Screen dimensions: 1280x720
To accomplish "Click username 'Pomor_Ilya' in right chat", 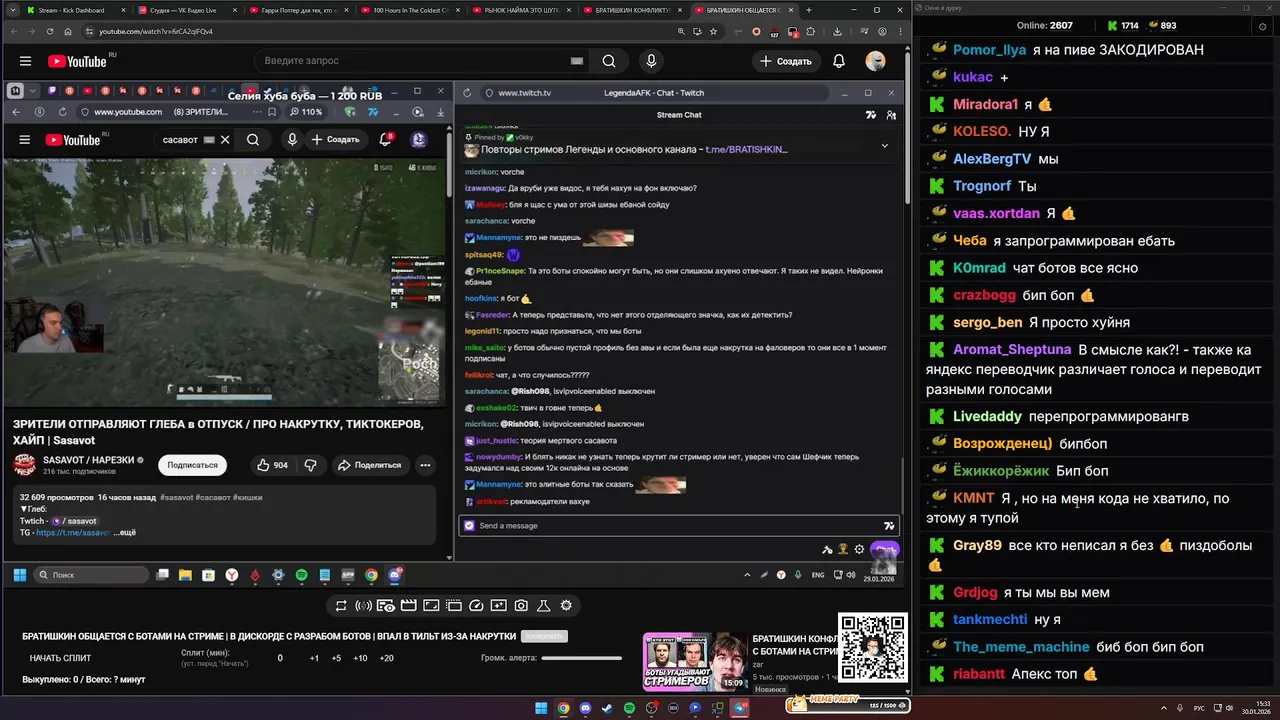I will click(x=987, y=50).
